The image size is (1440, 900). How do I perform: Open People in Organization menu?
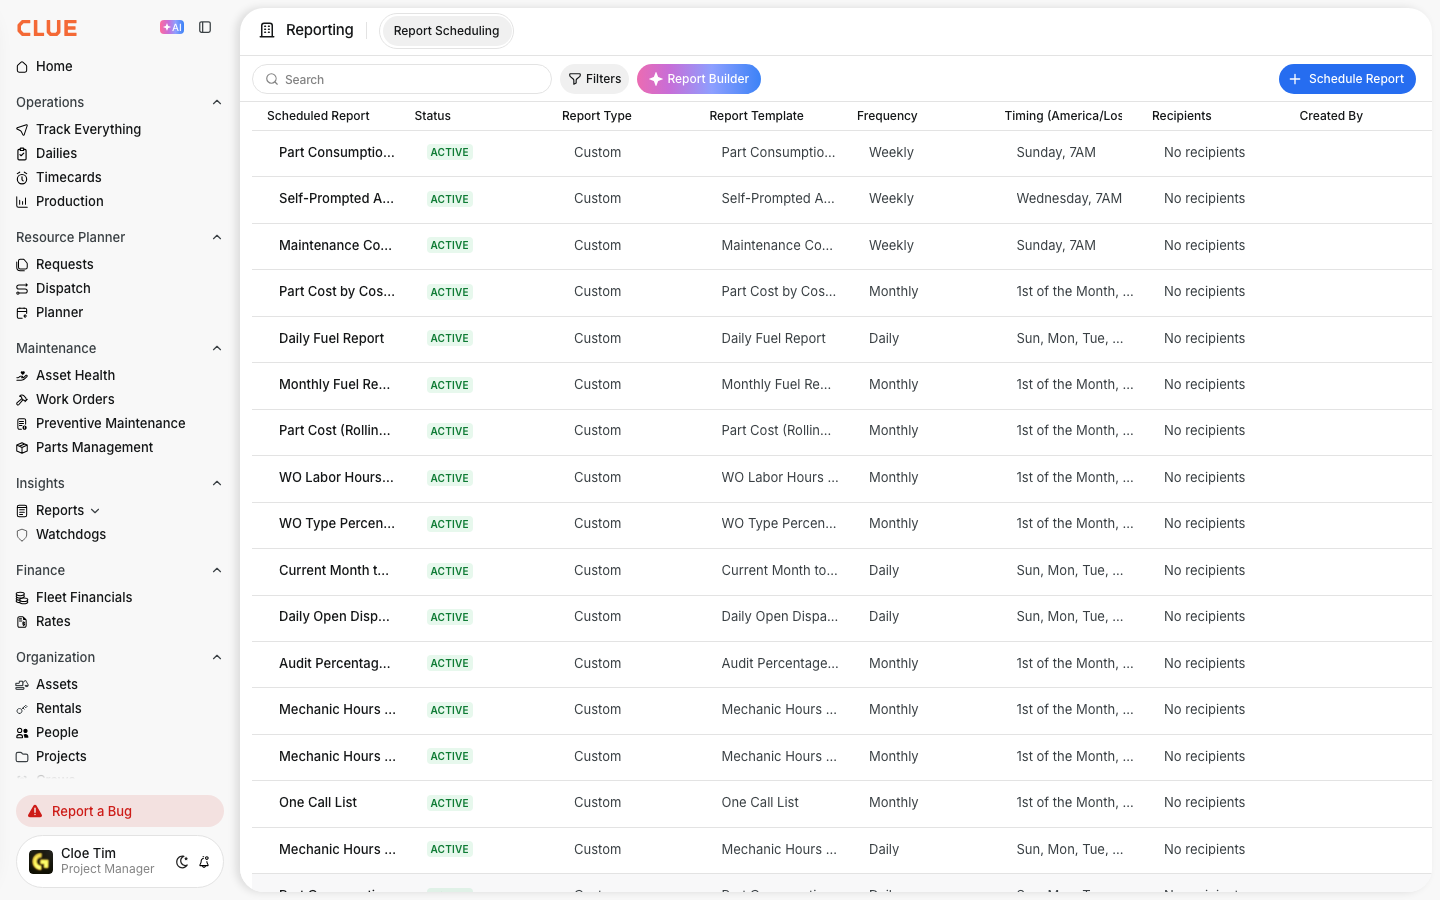tap(56, 732)
